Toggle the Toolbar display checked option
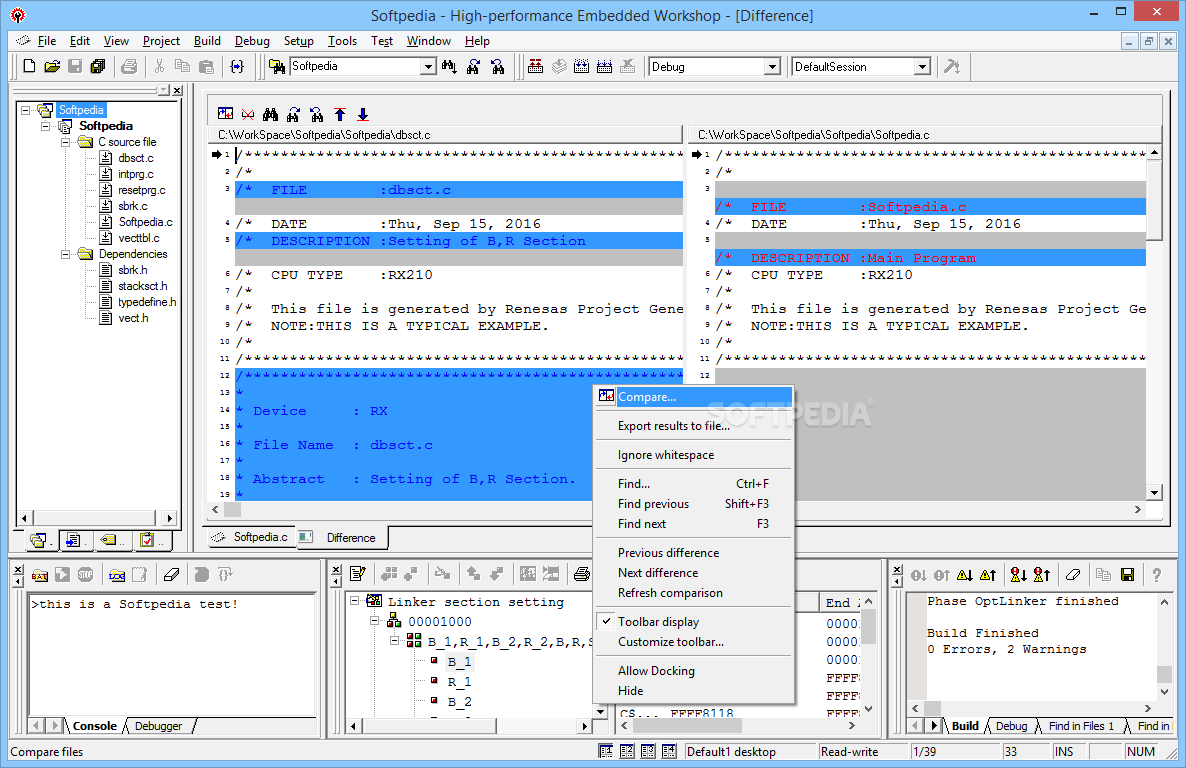Viewport: 1186px width, 768px height. [694, 621]
